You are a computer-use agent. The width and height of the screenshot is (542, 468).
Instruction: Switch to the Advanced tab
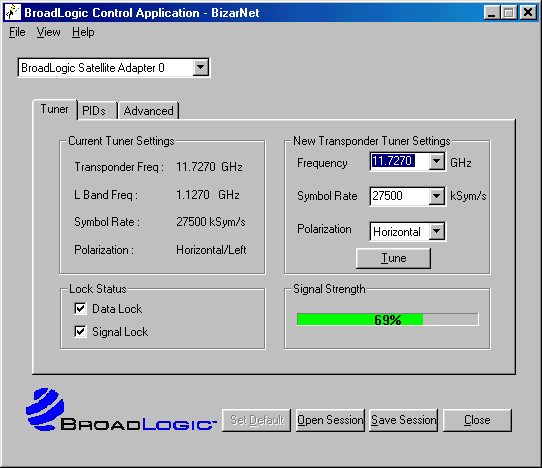[148, 111]
